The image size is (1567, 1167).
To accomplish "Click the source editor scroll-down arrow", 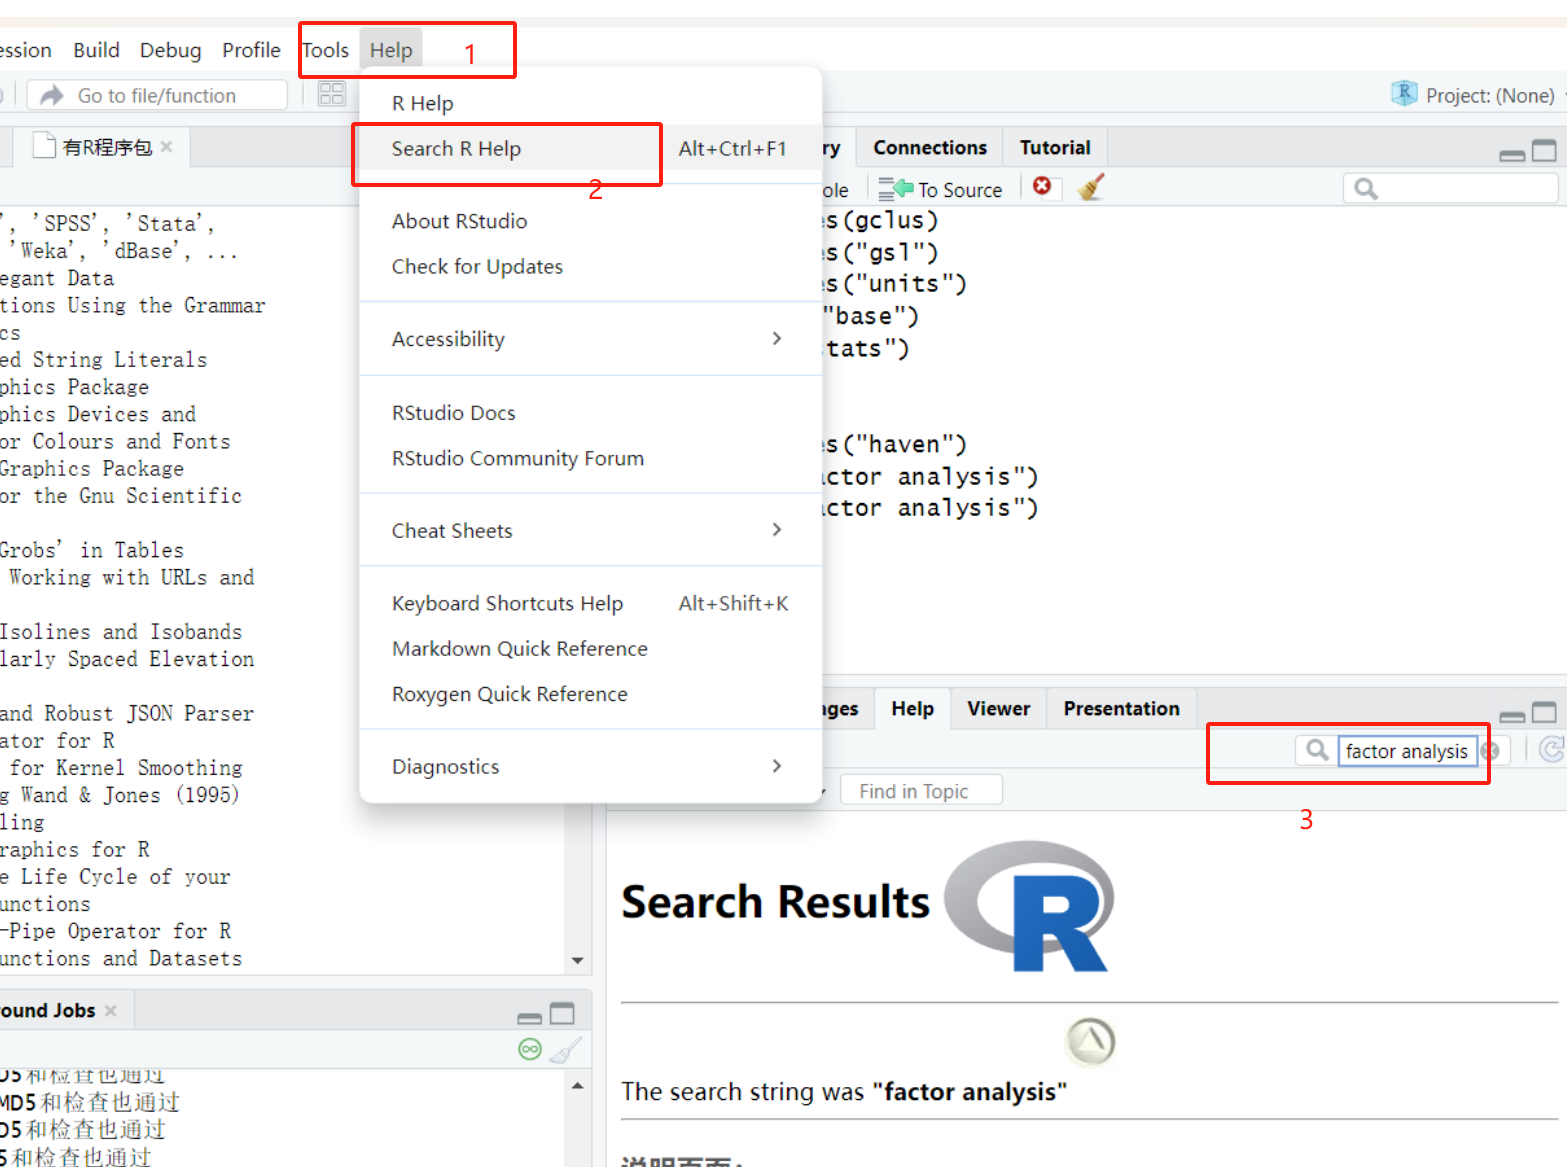I will 577,960.
